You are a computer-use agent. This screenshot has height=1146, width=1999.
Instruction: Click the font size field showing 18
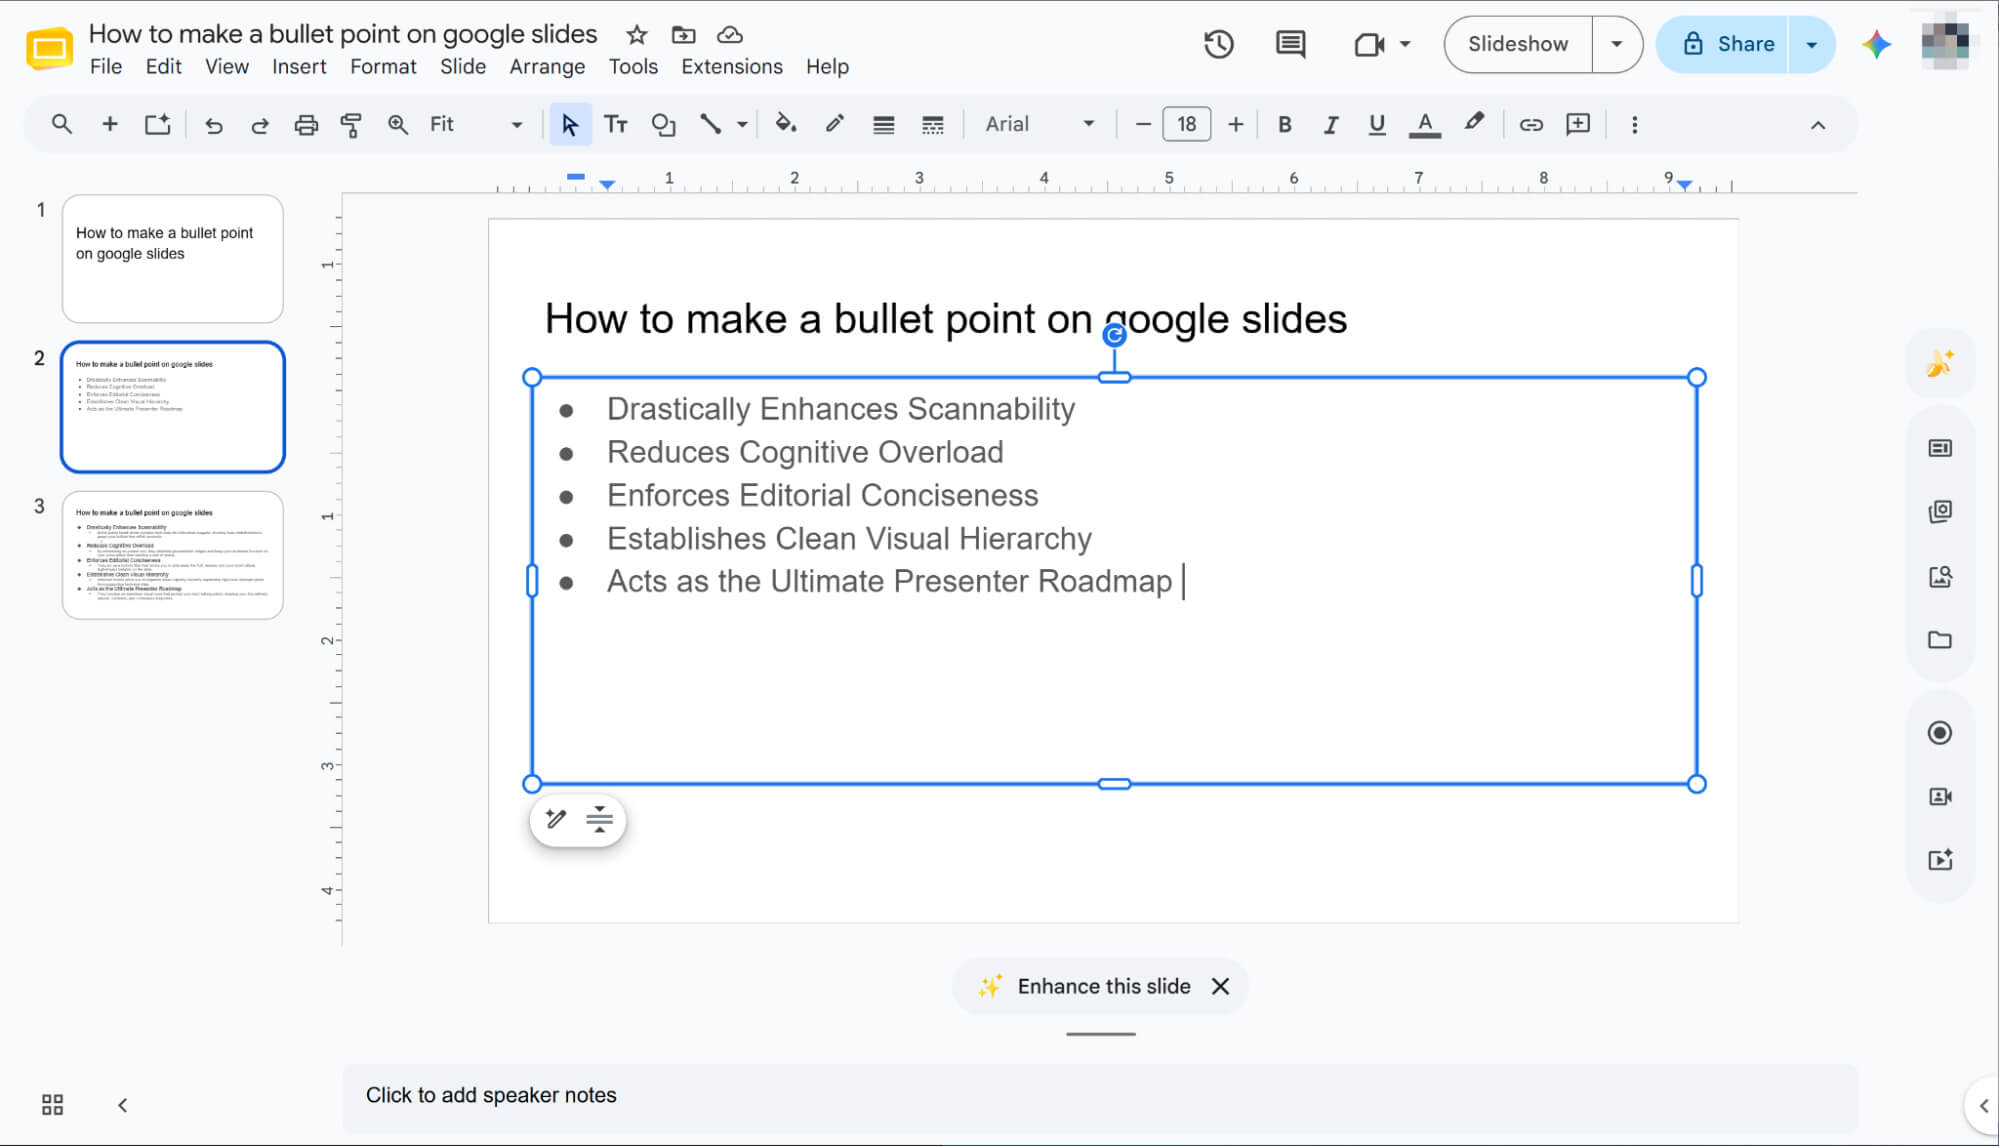1187,124
